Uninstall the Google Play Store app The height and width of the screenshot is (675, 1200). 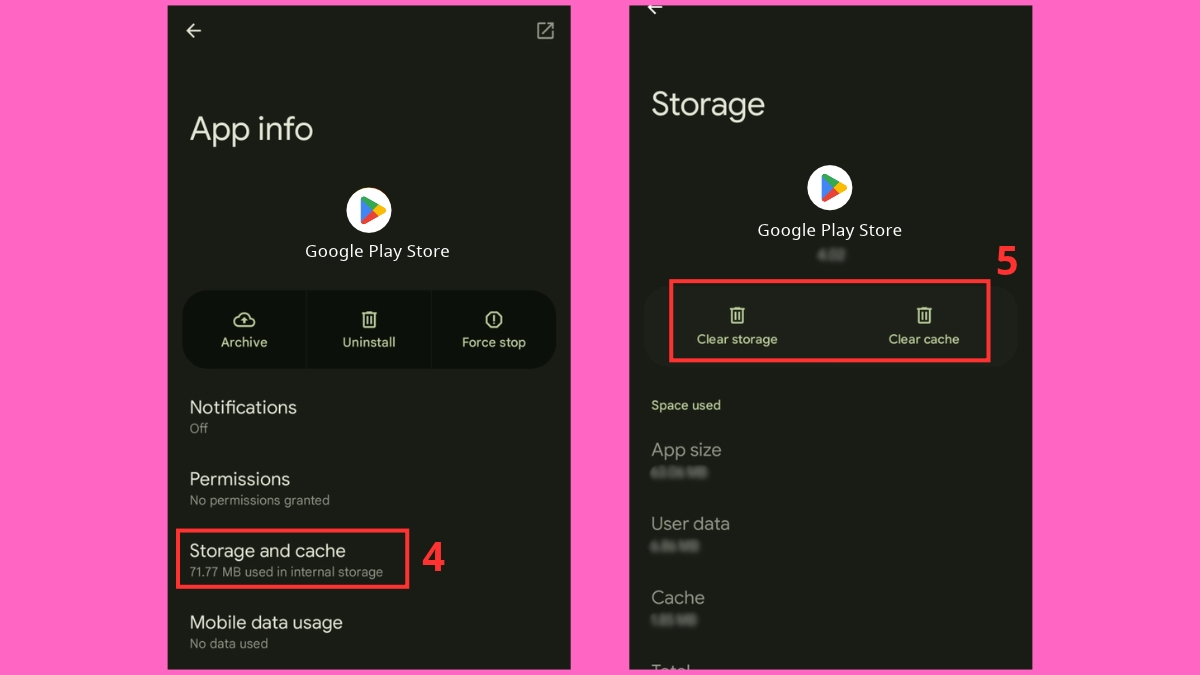pyautogui.click(x=369, y=330)
